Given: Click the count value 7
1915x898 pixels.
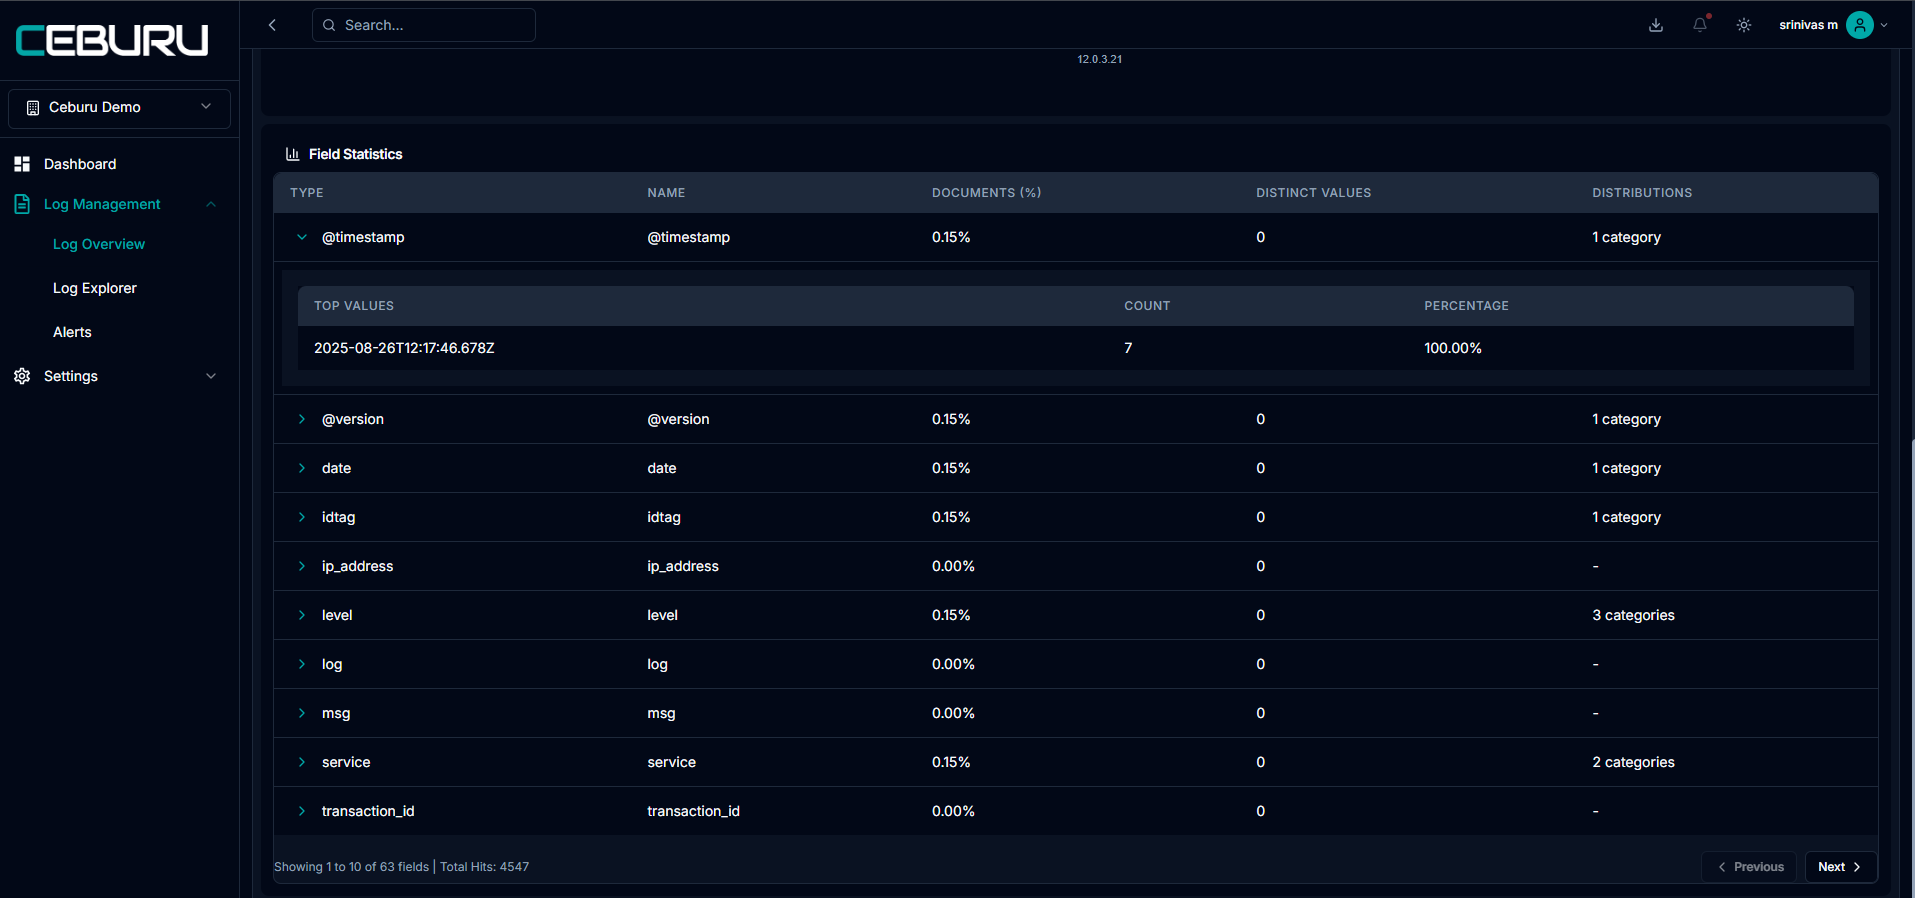Looking at the screenshot, I should coord(1128,348).
